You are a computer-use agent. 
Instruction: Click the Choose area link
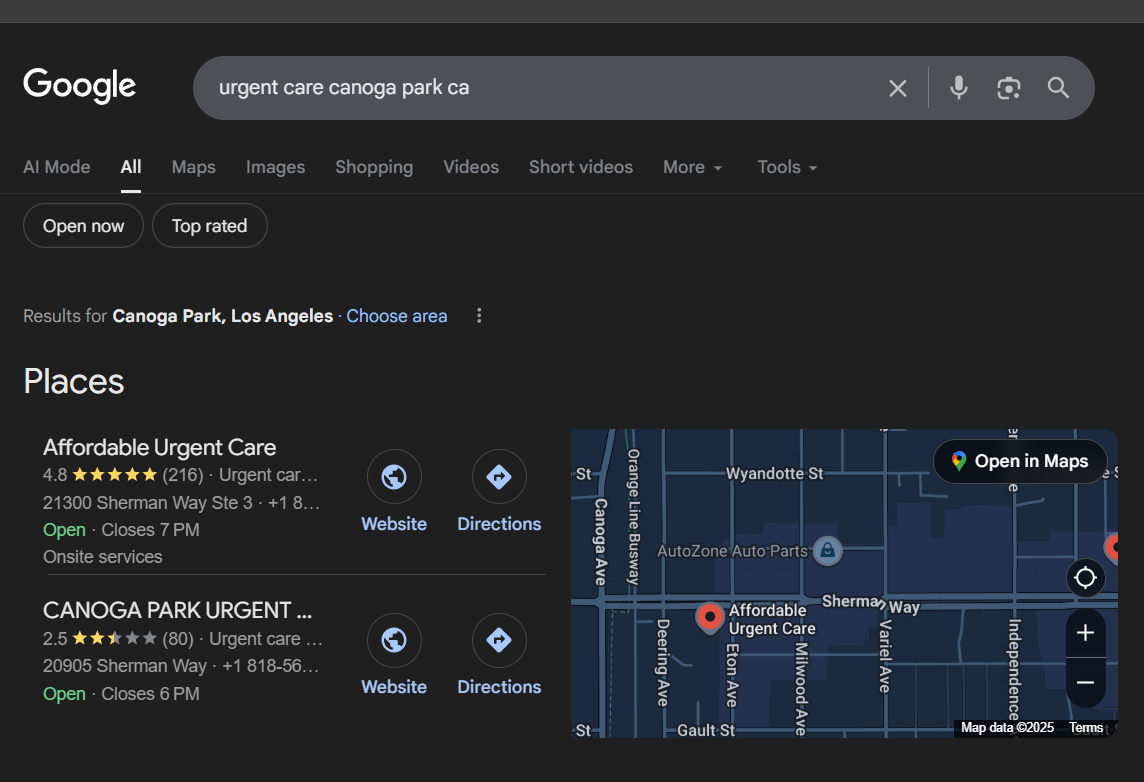tap(397, 316)
